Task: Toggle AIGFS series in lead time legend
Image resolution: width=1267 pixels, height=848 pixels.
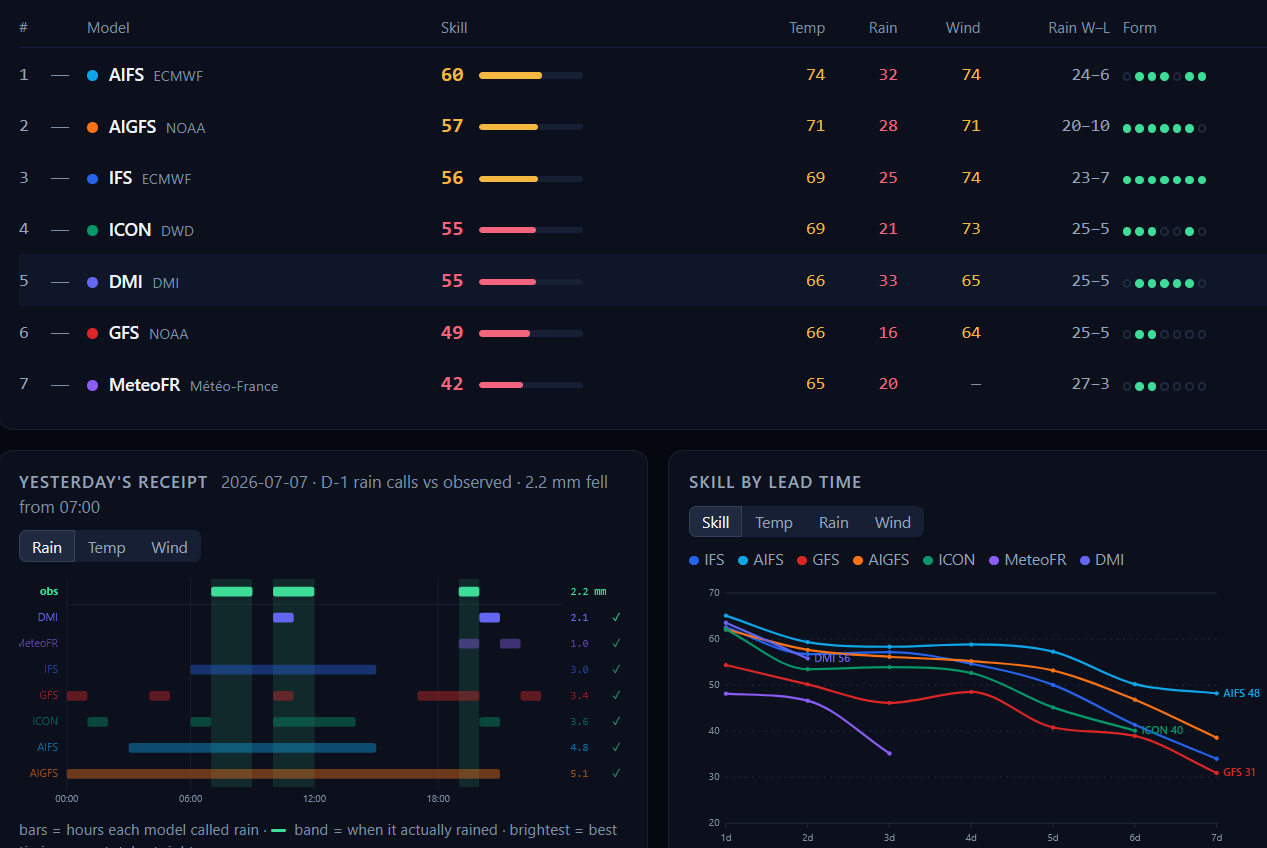Action: (880, 560)
